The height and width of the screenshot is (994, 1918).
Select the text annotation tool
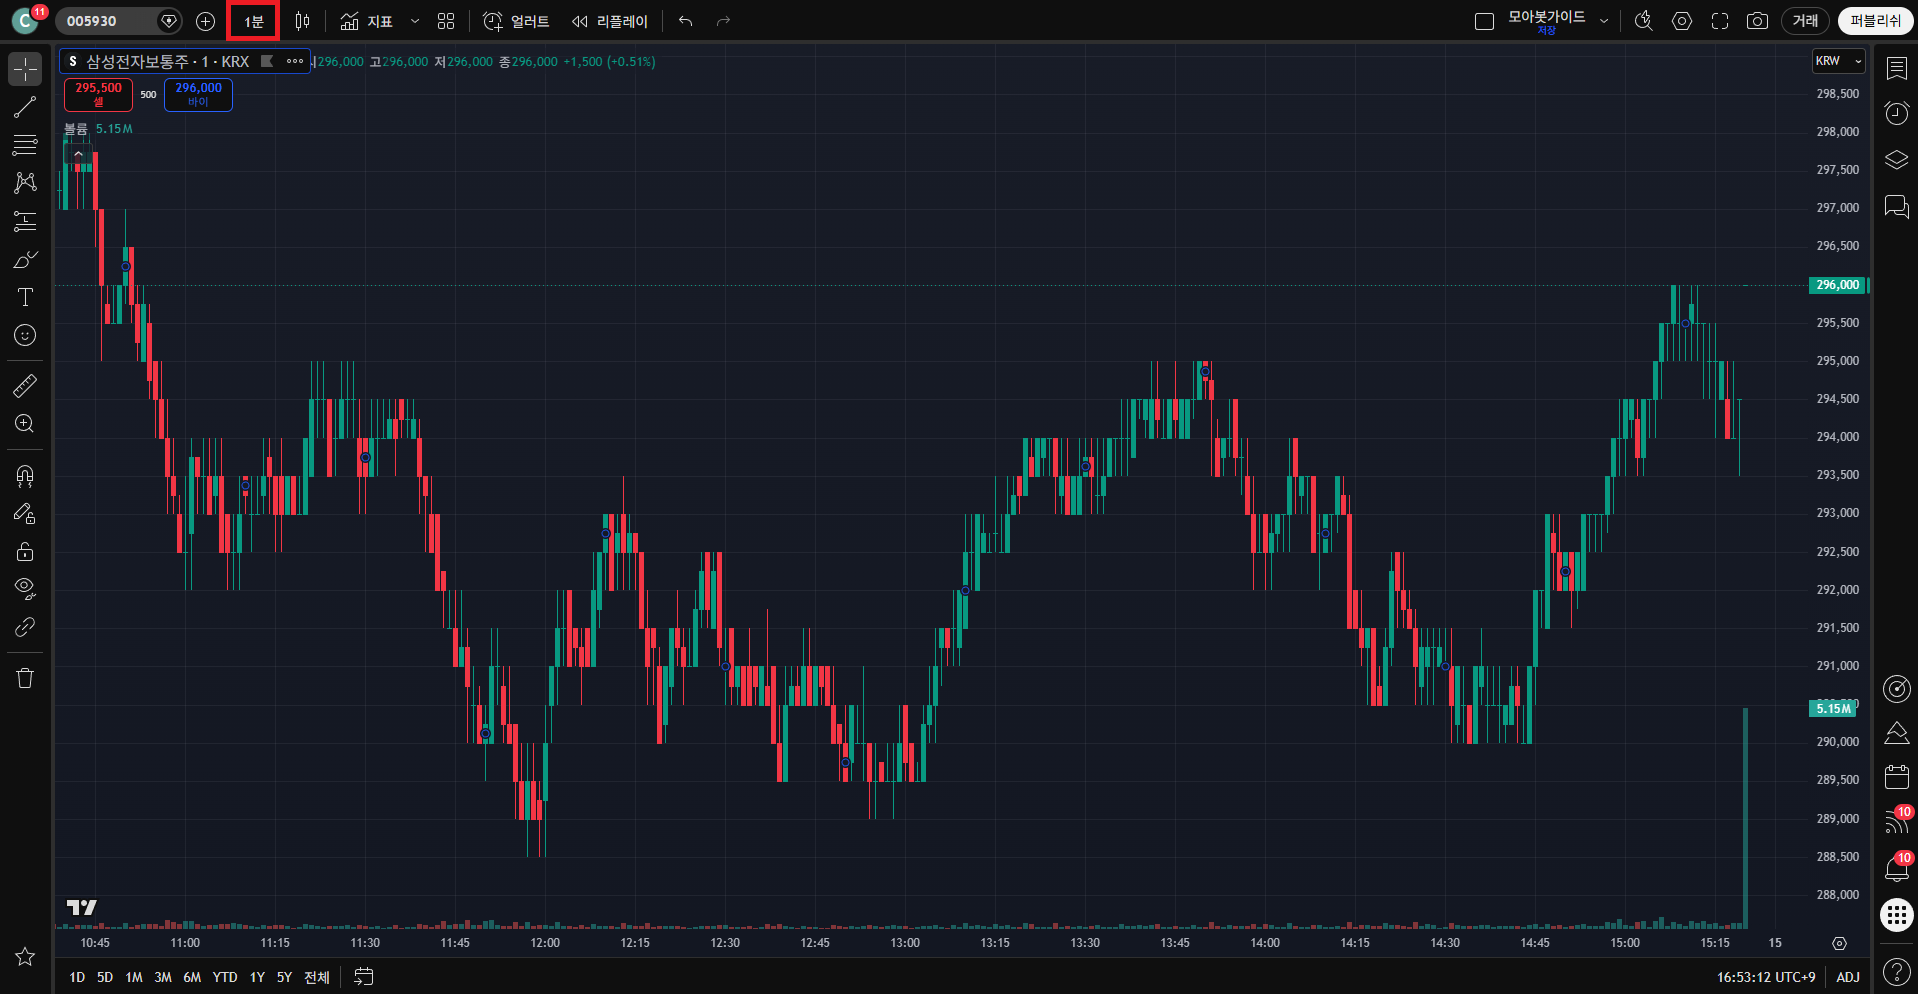pyautogui.click(x=25, y=297)
